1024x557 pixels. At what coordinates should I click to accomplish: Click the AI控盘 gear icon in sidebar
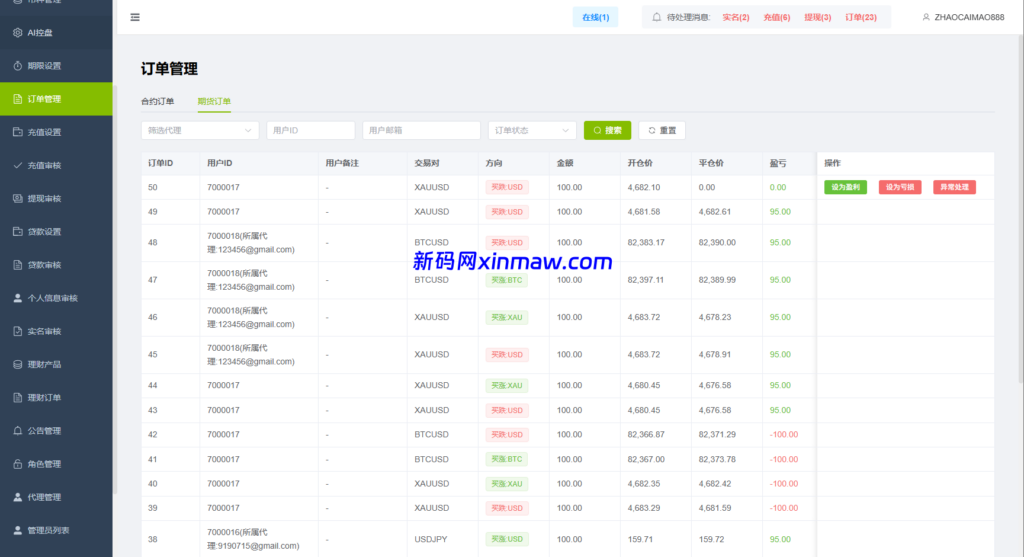point(18,32)
